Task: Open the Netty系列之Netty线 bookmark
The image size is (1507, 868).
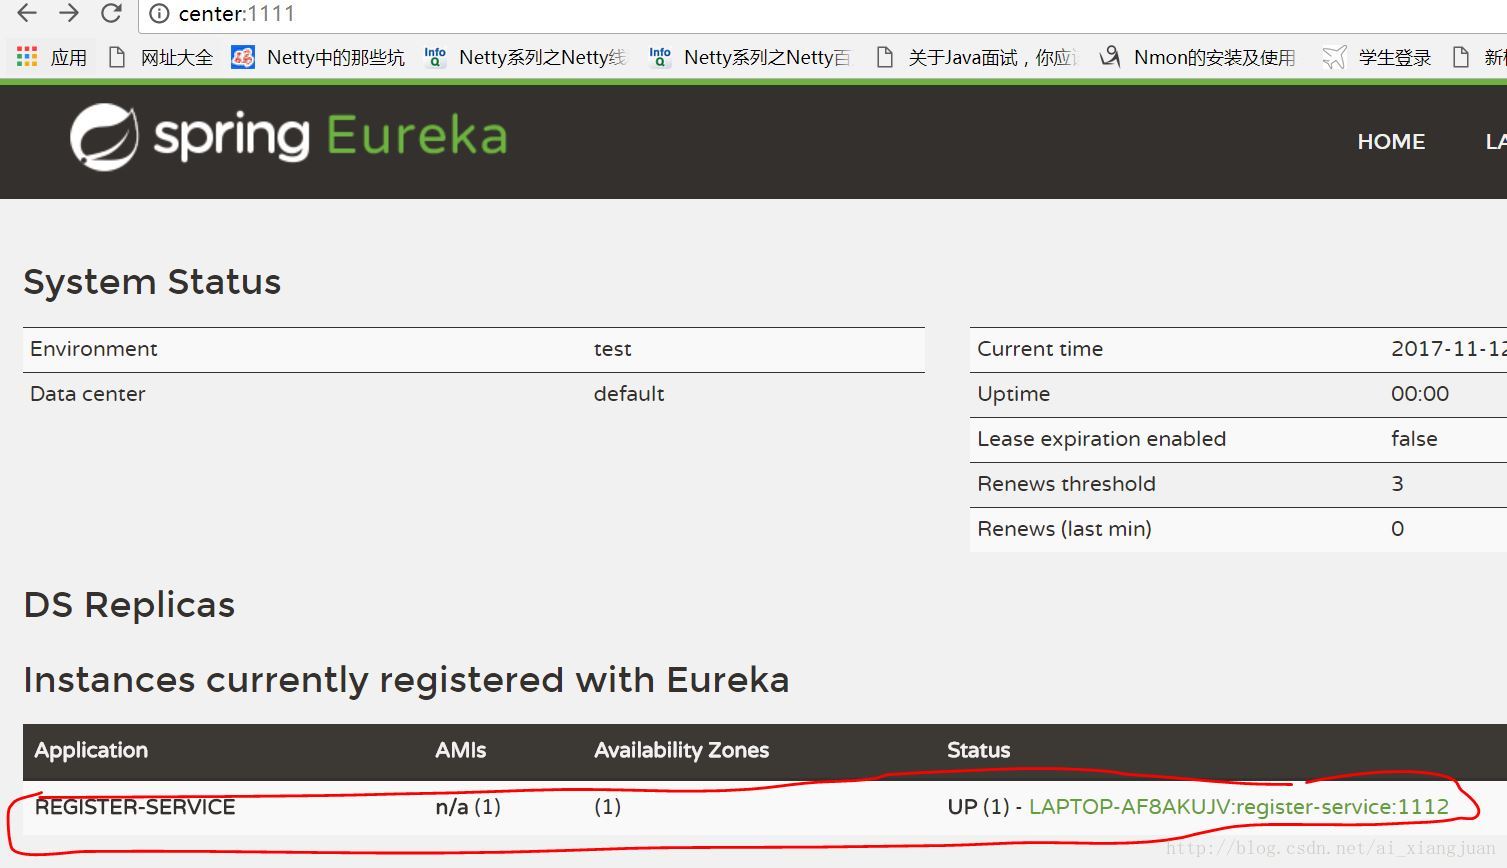Action: coord(526,58)
